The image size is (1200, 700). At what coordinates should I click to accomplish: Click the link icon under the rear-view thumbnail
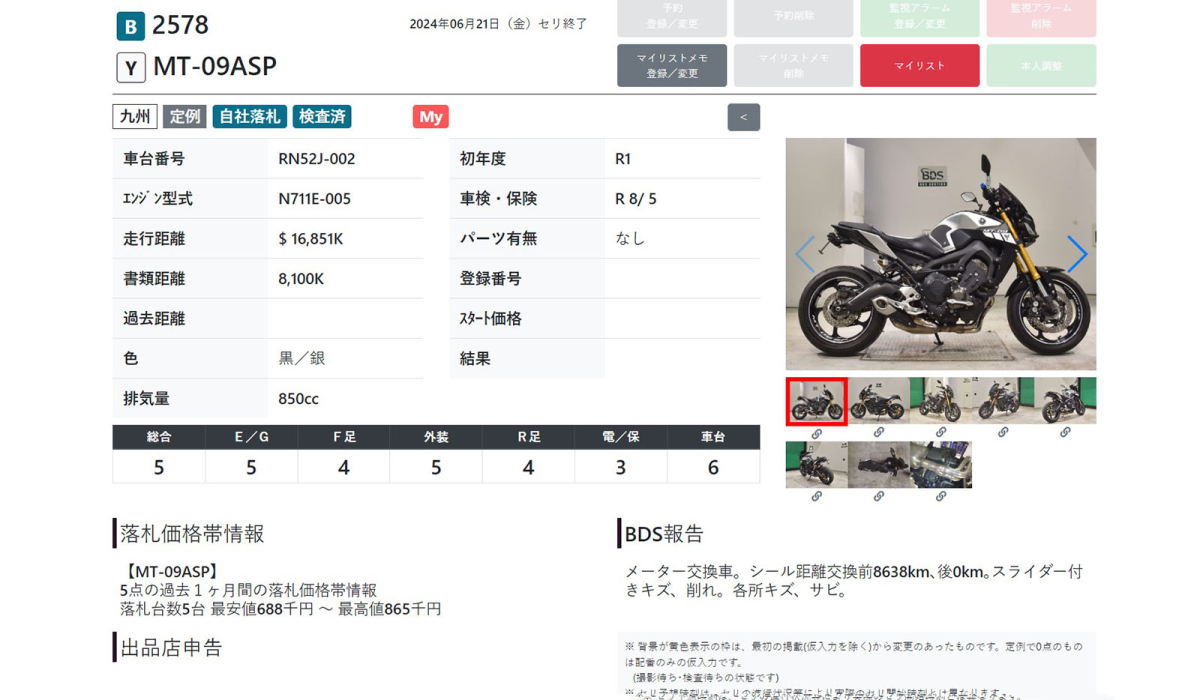[x=817, y=497]
